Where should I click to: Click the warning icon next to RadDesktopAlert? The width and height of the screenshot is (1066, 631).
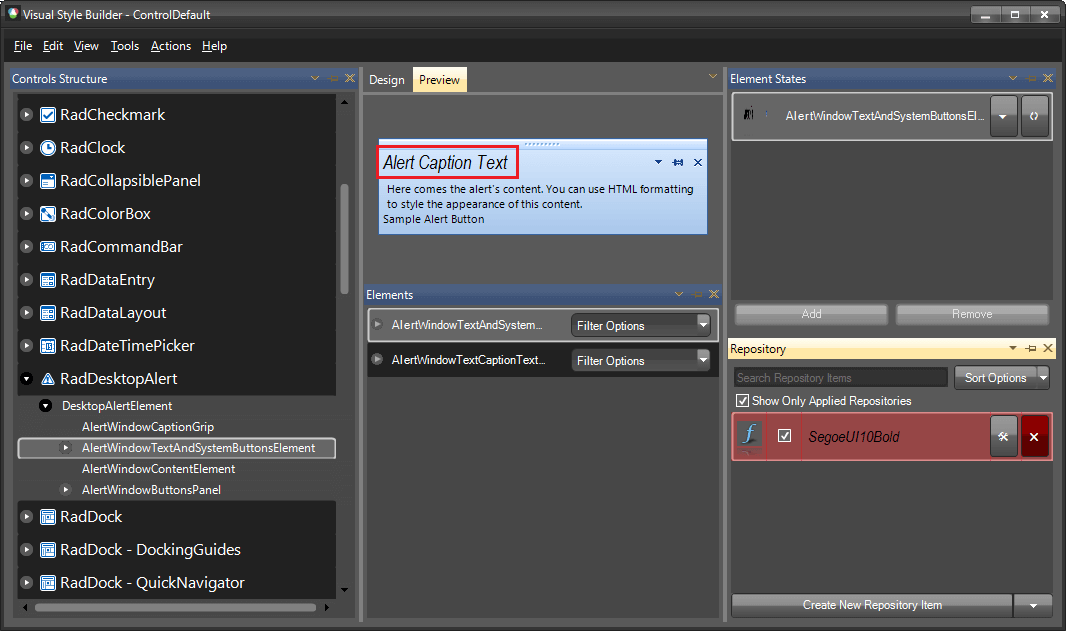48,379
